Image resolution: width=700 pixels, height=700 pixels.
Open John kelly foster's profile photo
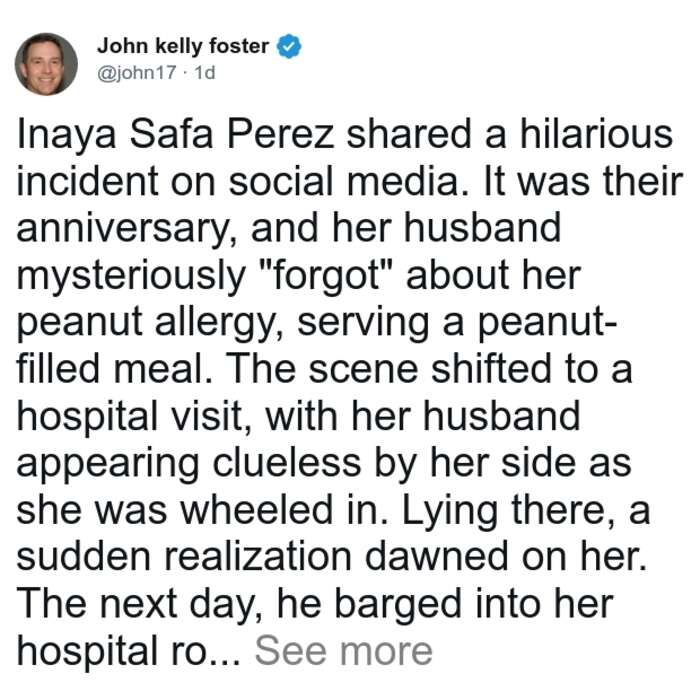(46, 64)
